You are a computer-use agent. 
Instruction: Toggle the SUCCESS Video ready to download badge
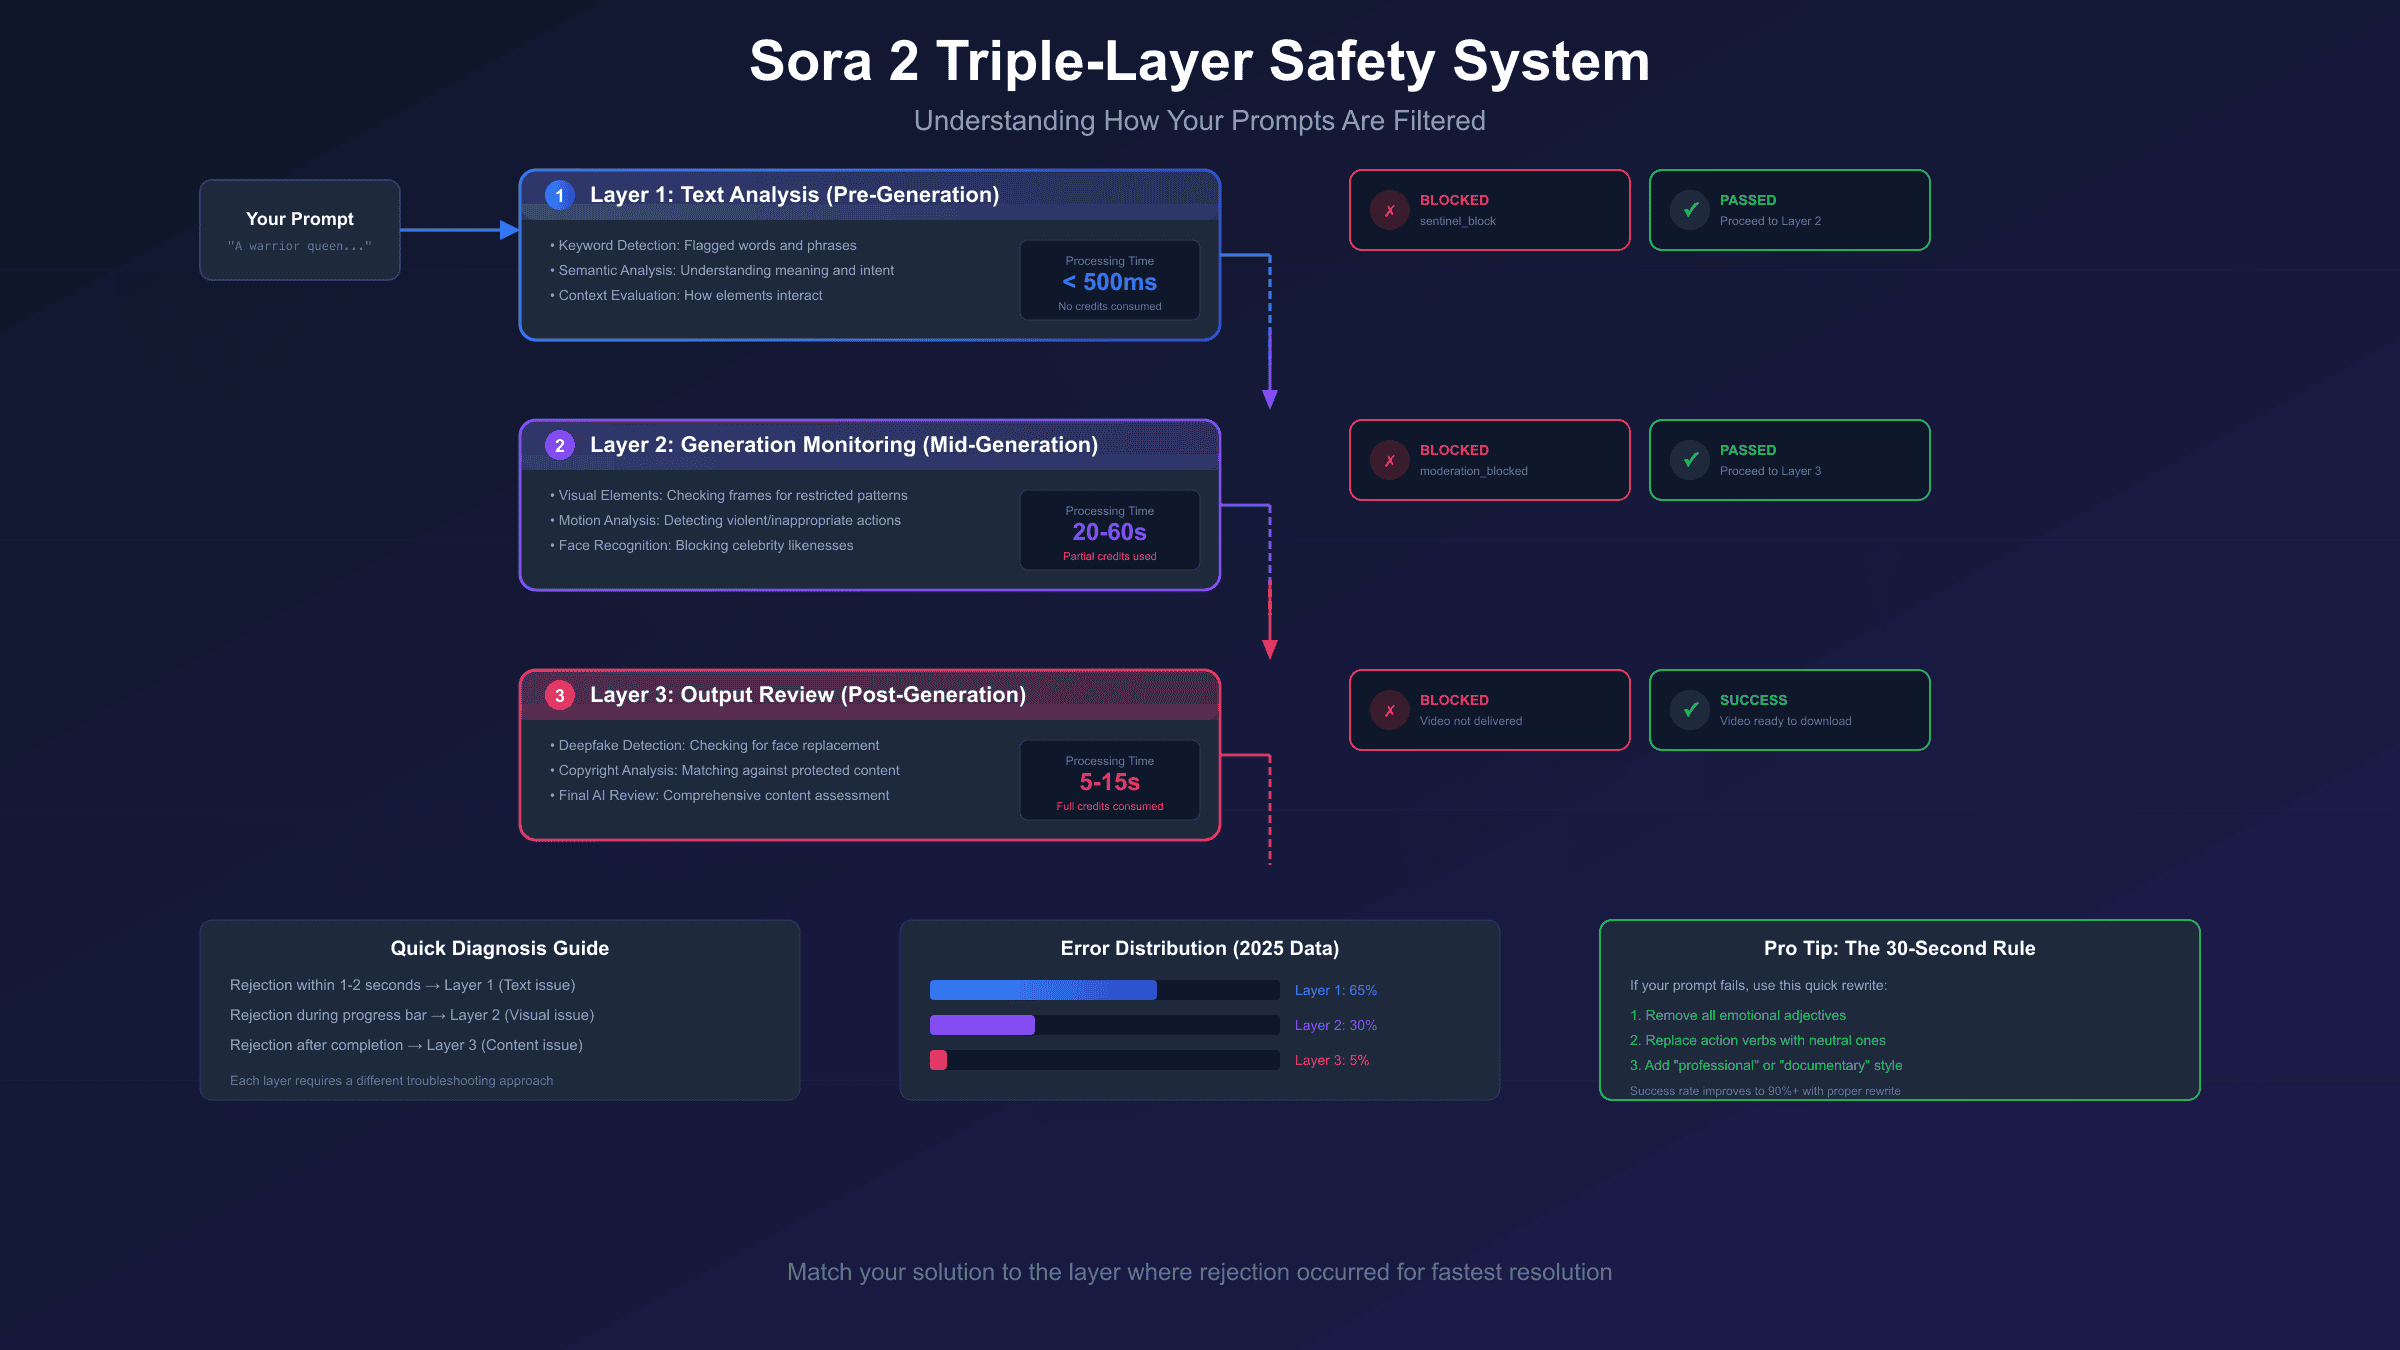click(x=1789, y=710)
